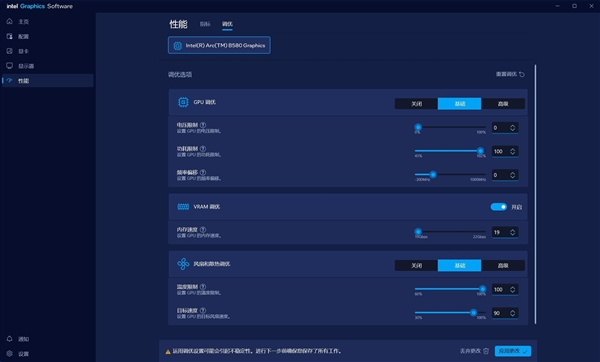
Task: Click the 内存速度 memory speed slider handle
Action: click(x=418, y=232)
